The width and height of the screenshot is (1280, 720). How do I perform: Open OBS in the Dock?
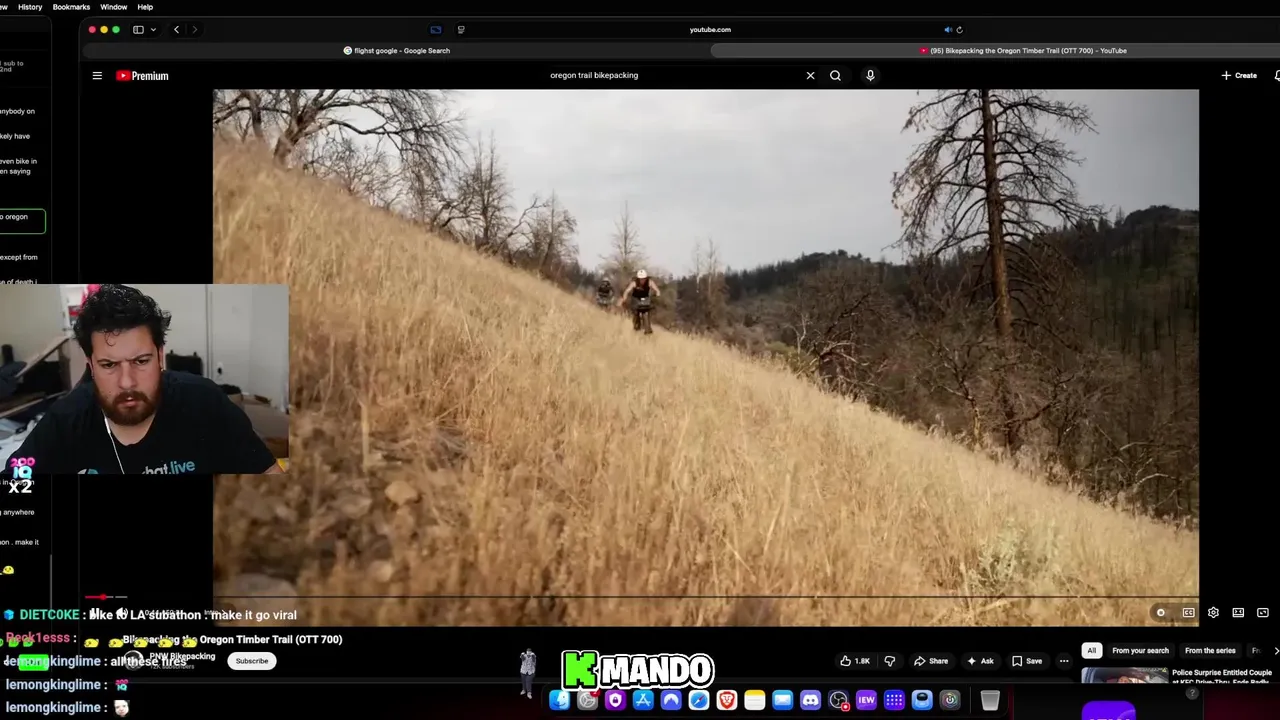tap(839, 701)
